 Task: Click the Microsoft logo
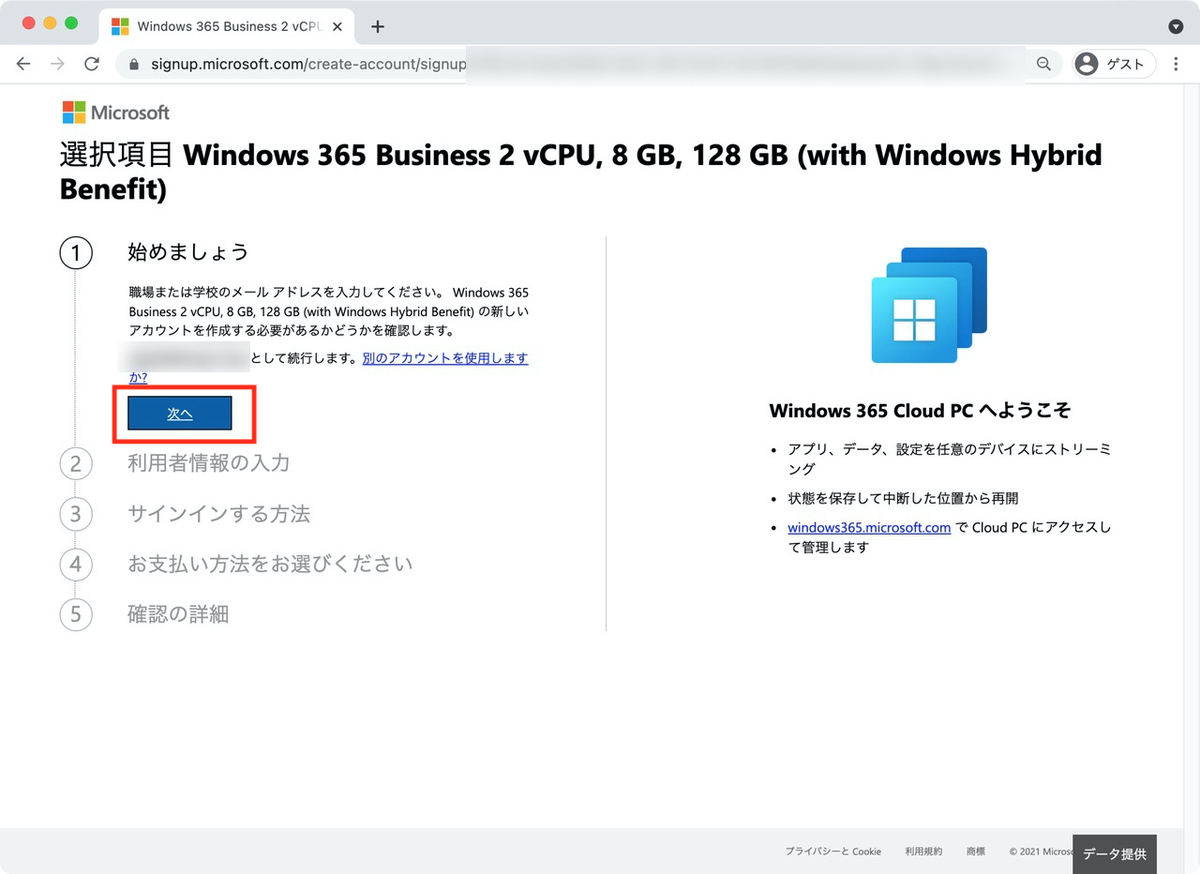coord(116,112)
